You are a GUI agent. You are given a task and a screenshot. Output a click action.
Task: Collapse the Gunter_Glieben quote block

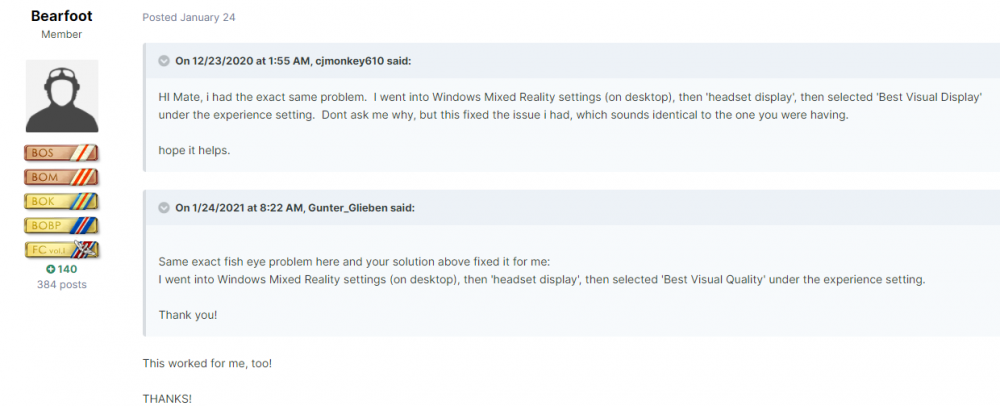click(164, 208)
